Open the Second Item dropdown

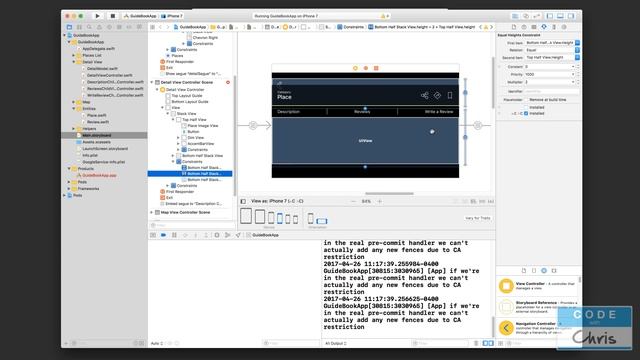(x=577, y=58)
